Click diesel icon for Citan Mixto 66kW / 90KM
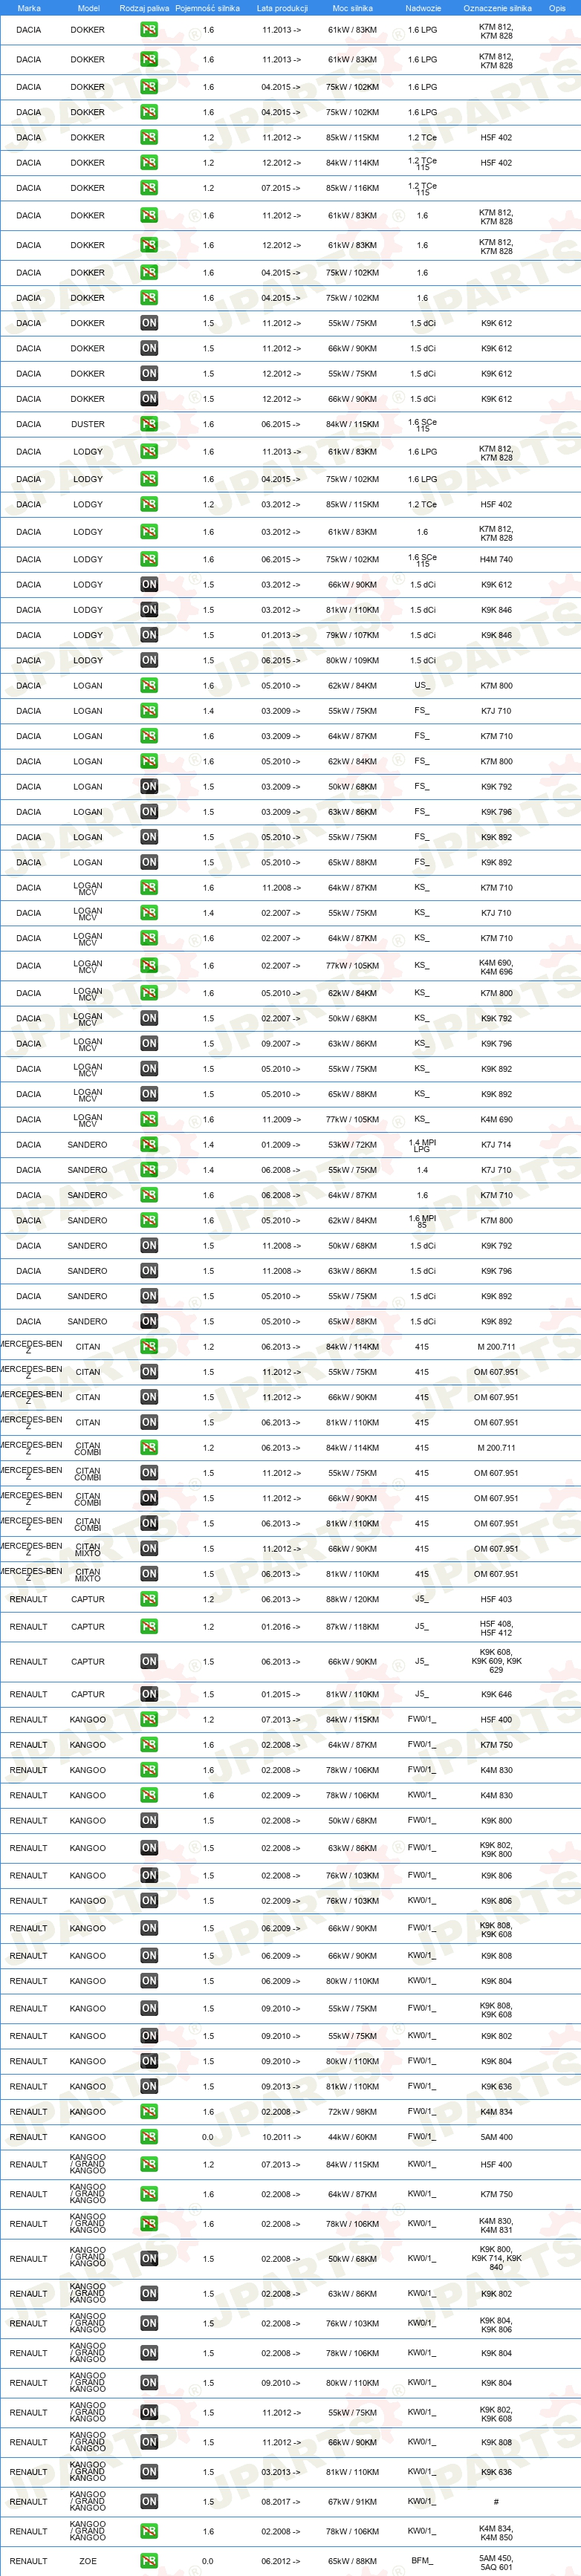 click(149, 1548)
